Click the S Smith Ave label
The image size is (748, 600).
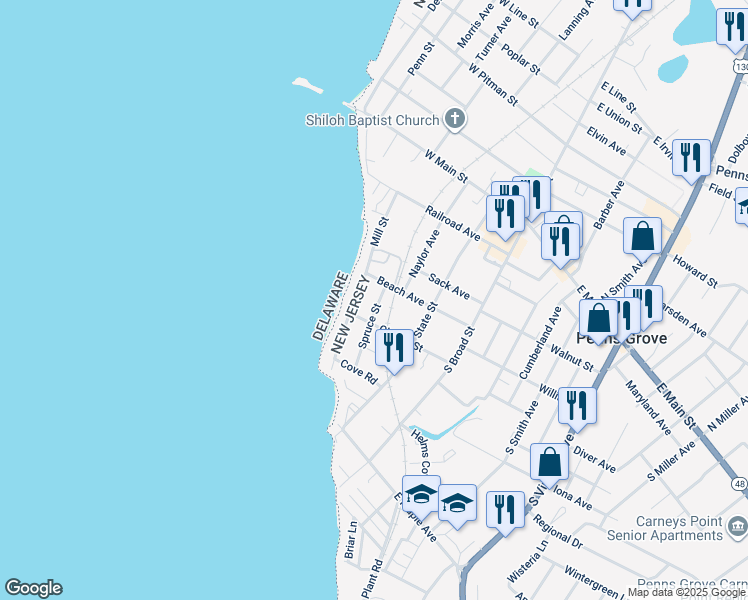click(x=522, y=427)
